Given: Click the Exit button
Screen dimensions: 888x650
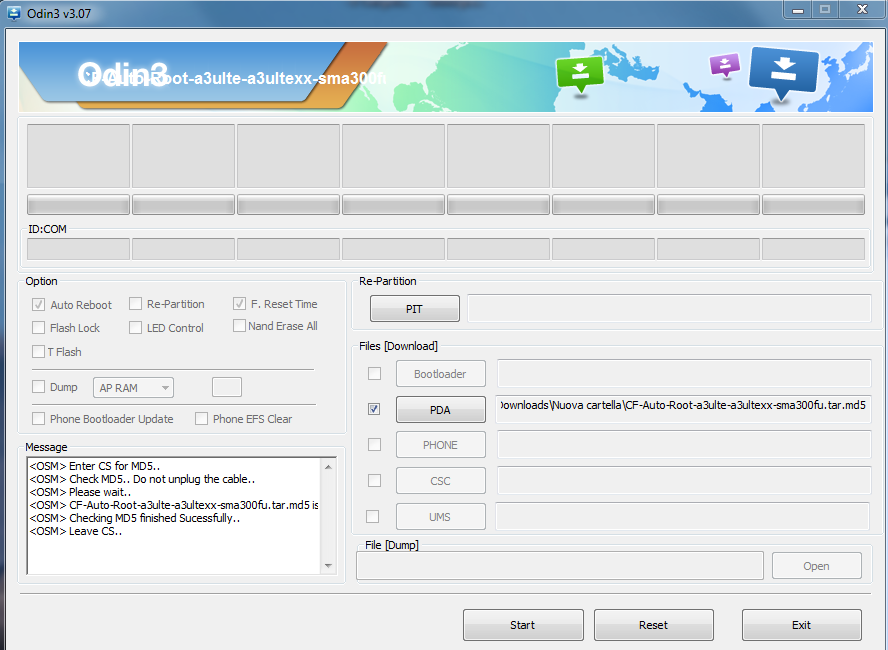Looking at the screenshot, I should (x=801, y=625).
